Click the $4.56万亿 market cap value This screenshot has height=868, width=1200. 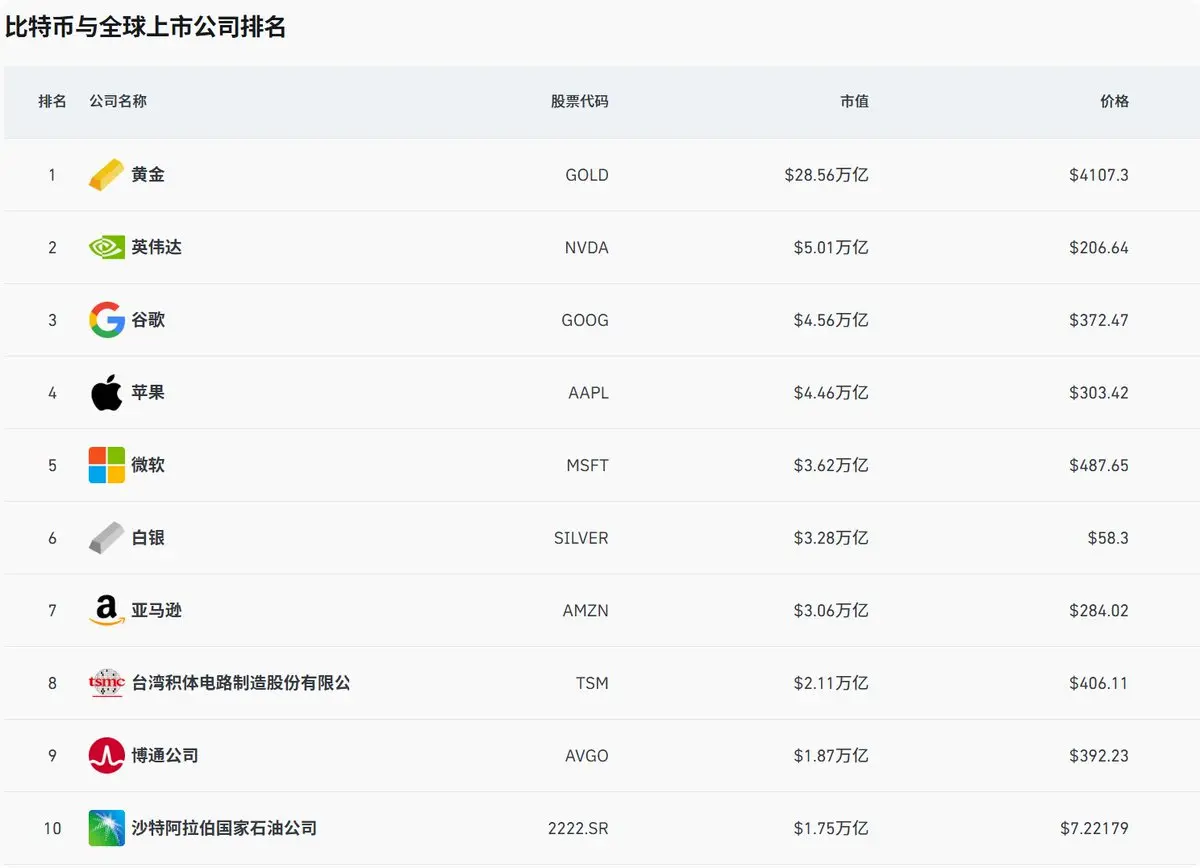coord(831,320)
